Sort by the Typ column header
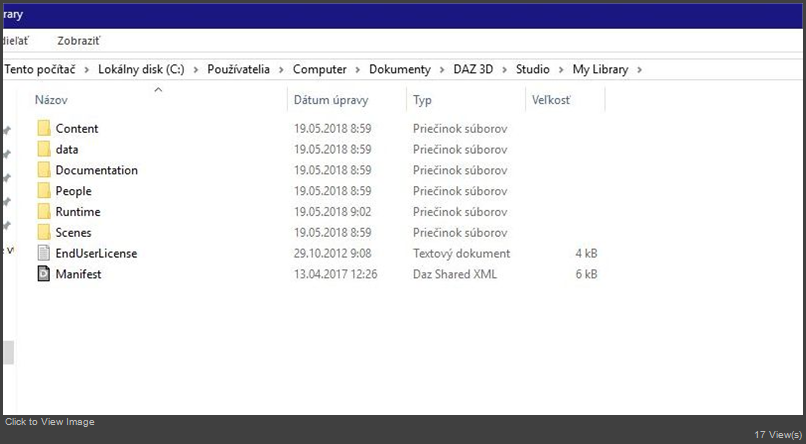 point(423,100)
